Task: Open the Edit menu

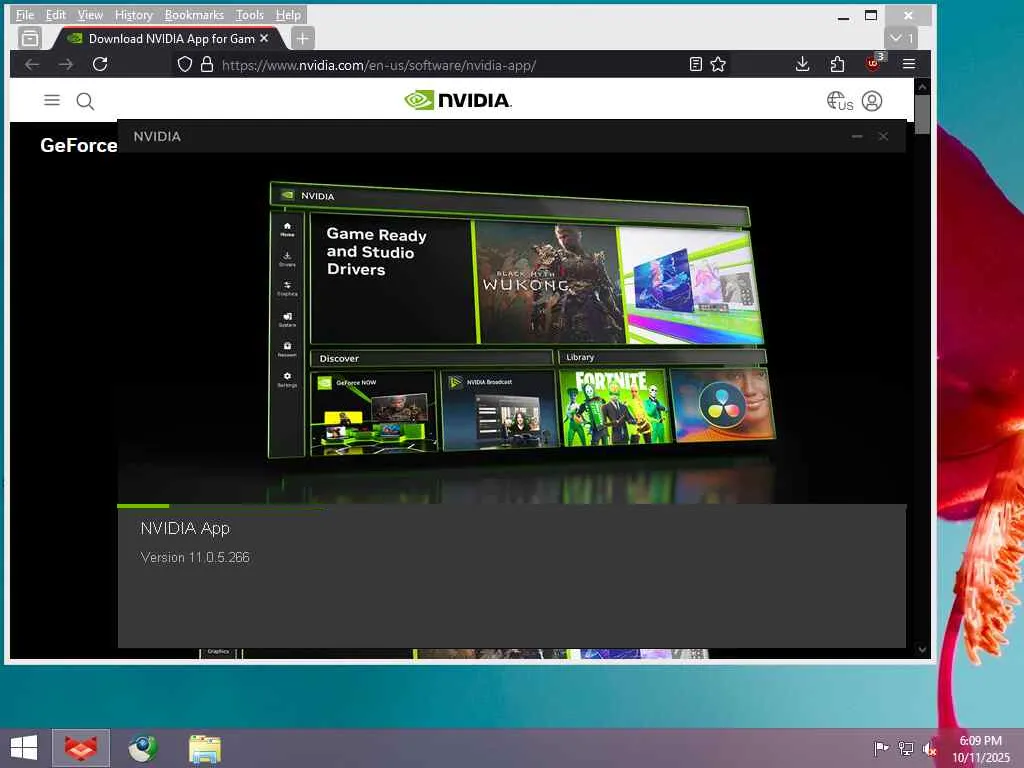Action: coord(56,14)
